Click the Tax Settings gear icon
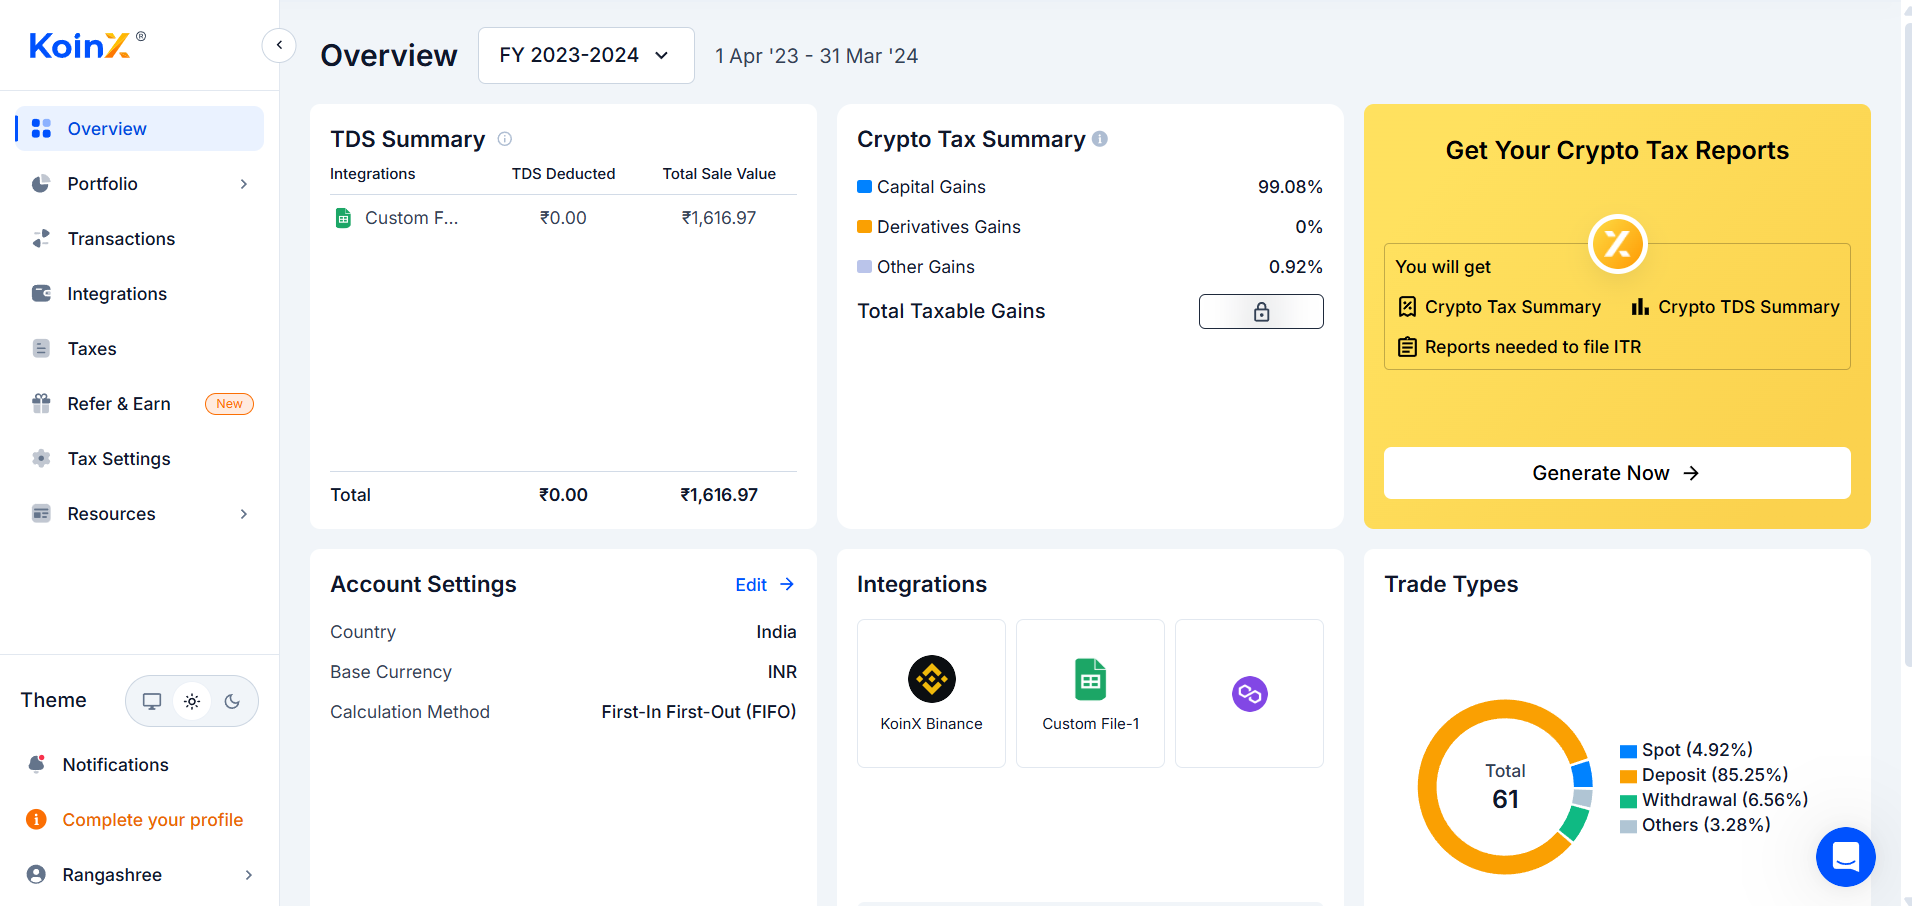The height and width of the screenshot is (906, 1912). (x=41, y=458)
